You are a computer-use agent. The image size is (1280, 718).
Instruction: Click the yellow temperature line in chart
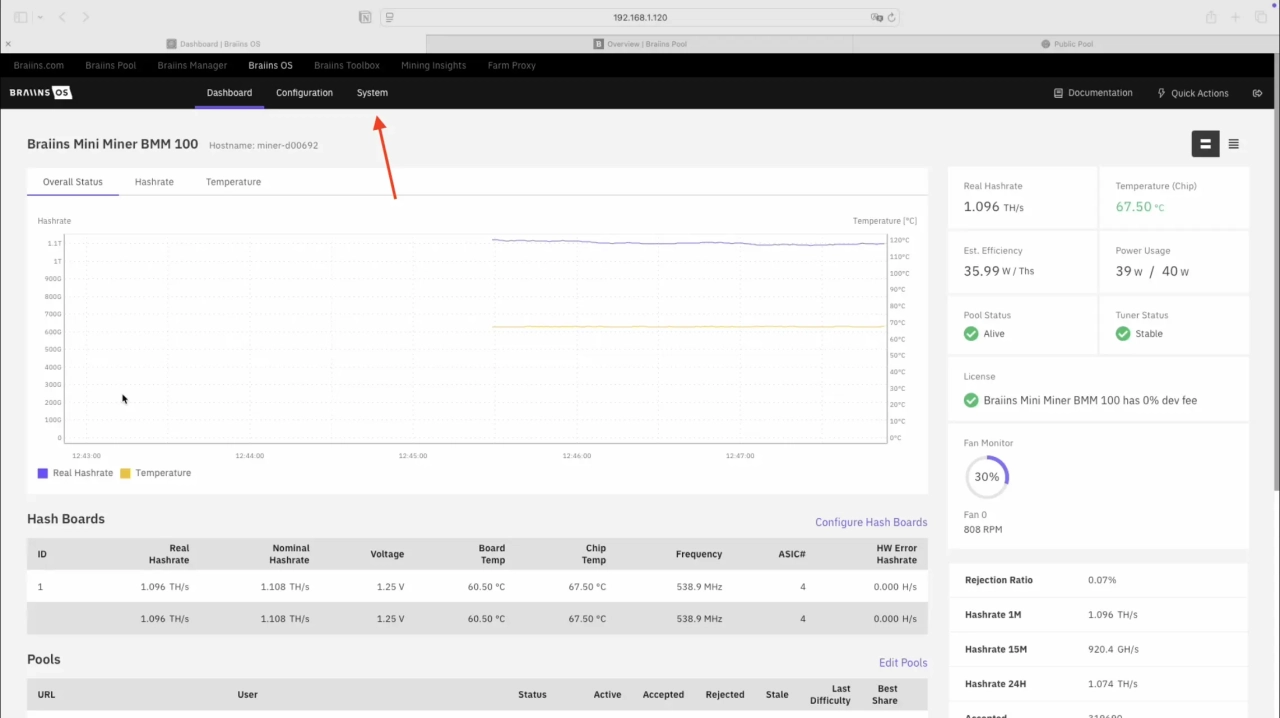(688, 327)
